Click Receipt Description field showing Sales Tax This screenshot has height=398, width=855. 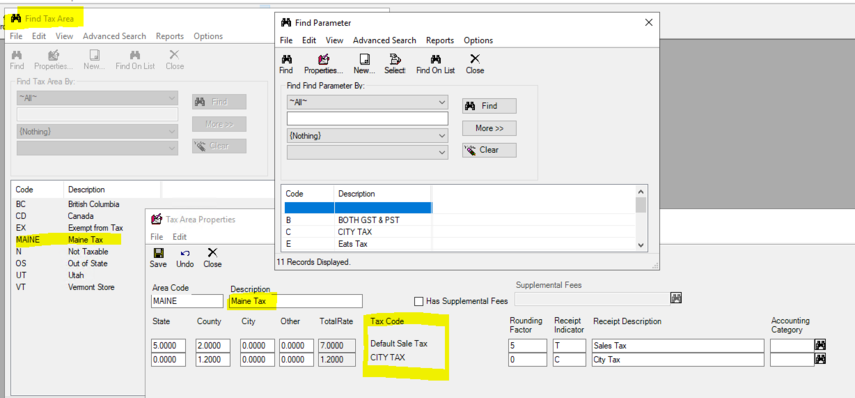coord(678,346)
